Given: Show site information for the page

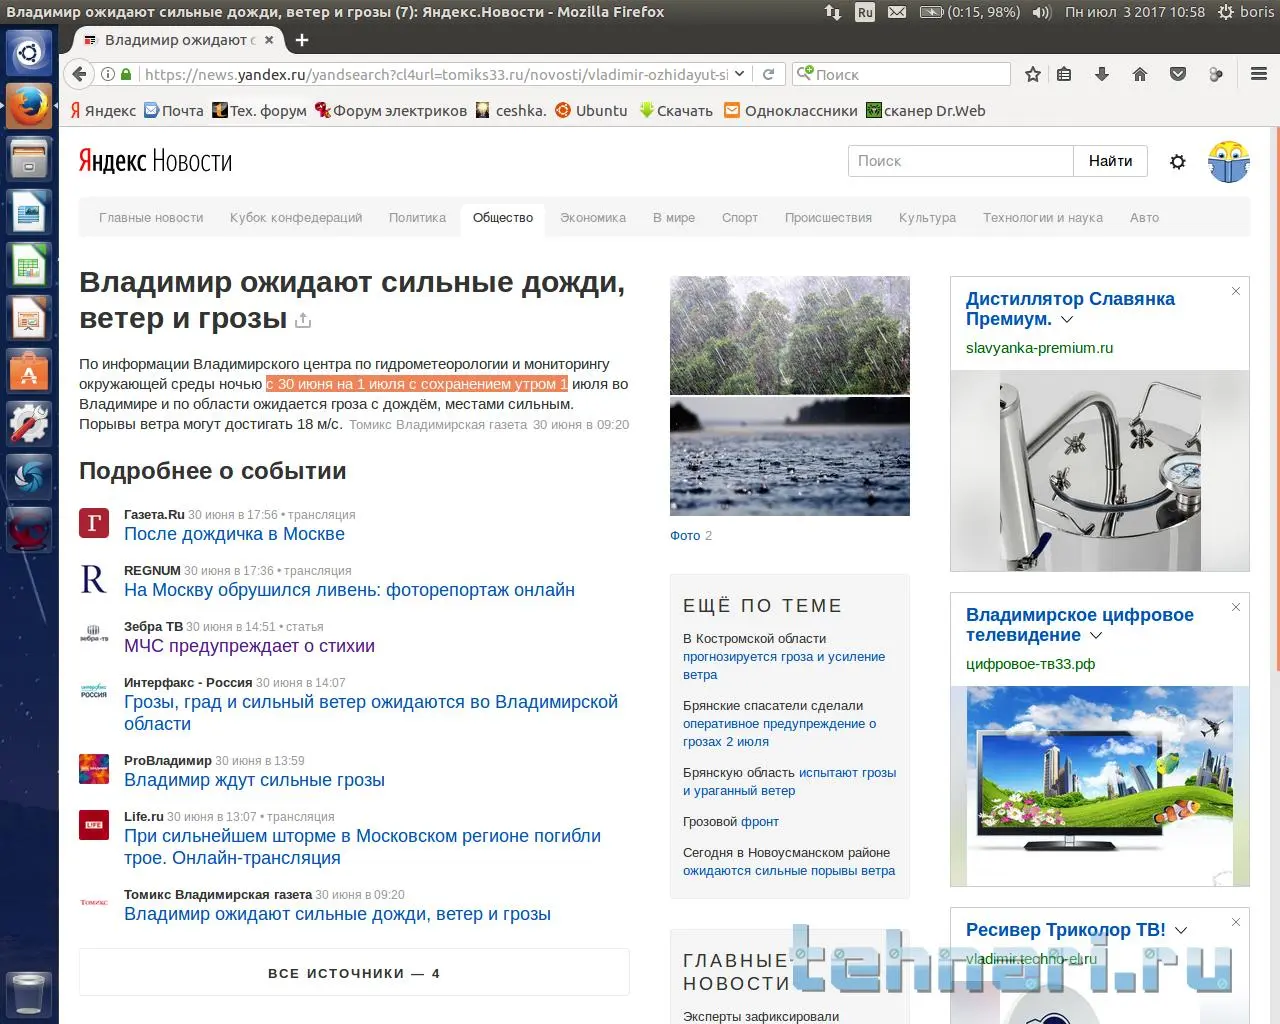Looking at the screenshot, I should pyautogui.click(x=108, y=74).
